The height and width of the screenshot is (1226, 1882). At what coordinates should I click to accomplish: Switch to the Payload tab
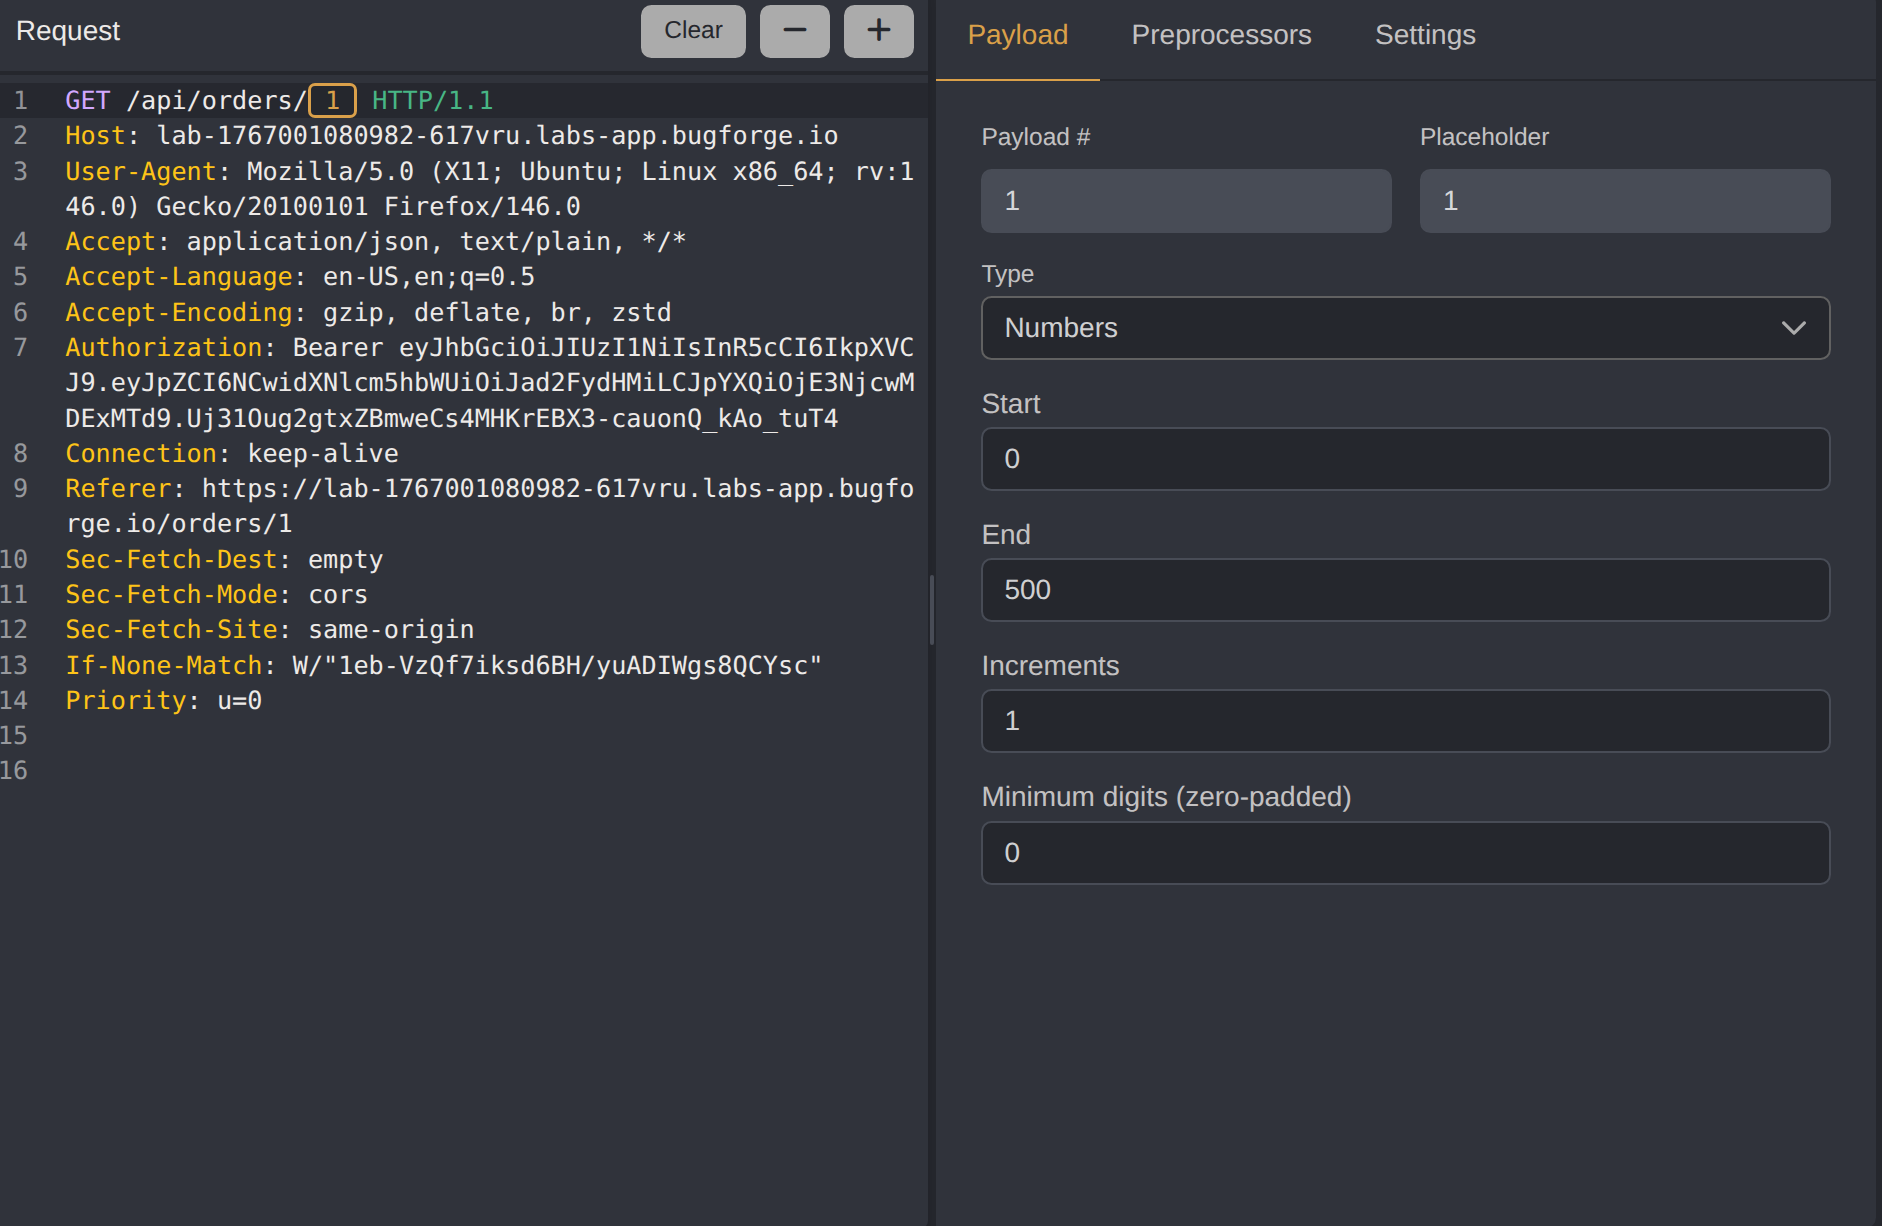(1017, 35)
